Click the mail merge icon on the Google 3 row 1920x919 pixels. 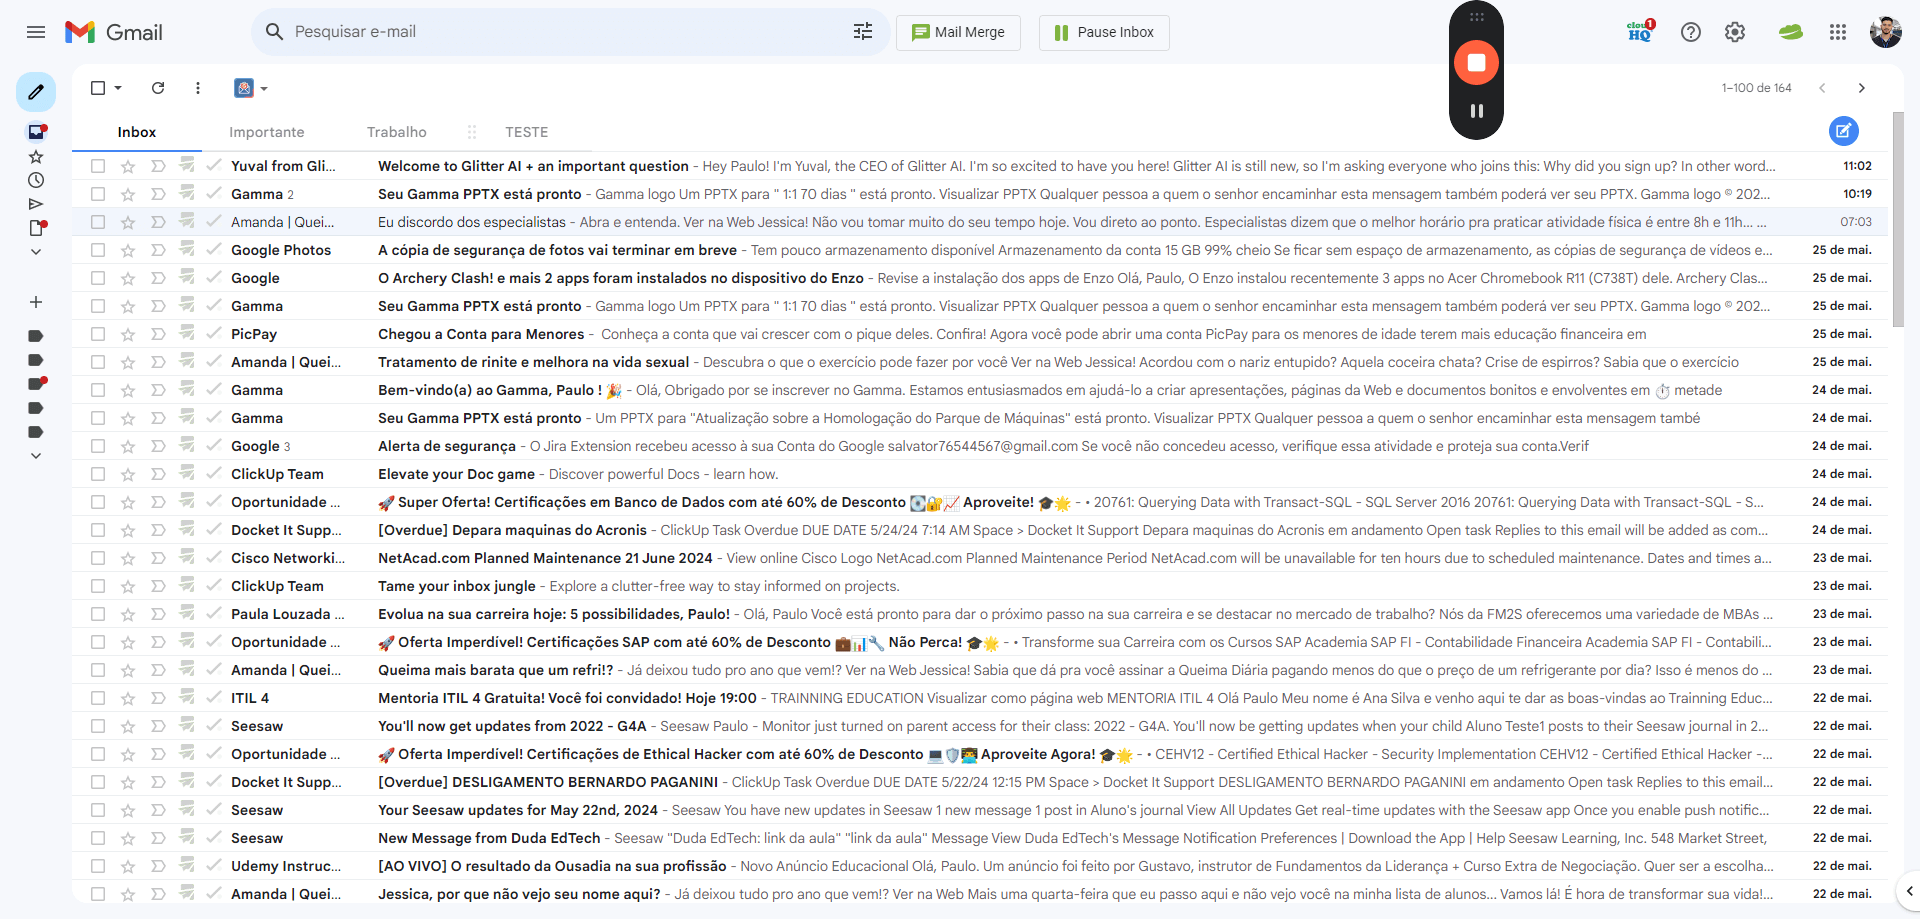tap(187, 445)
